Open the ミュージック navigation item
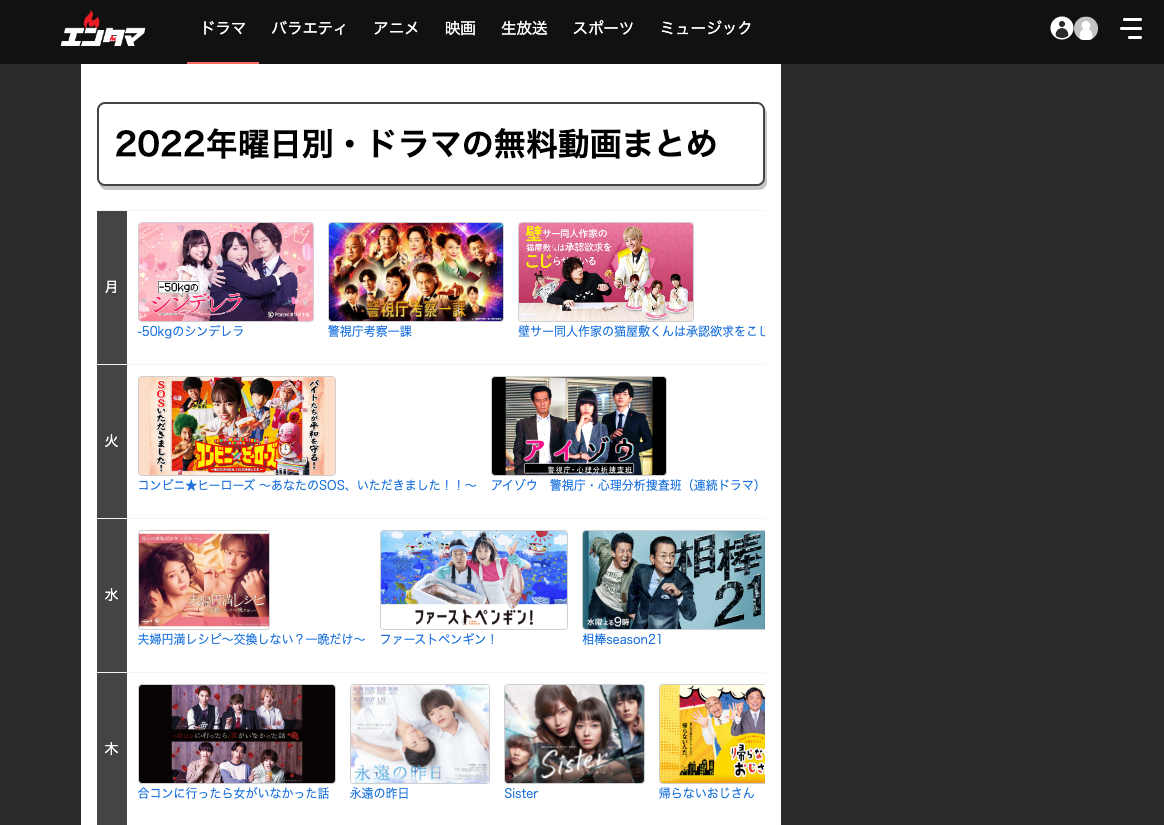The image size is (1164, 825). coord(705,28)
